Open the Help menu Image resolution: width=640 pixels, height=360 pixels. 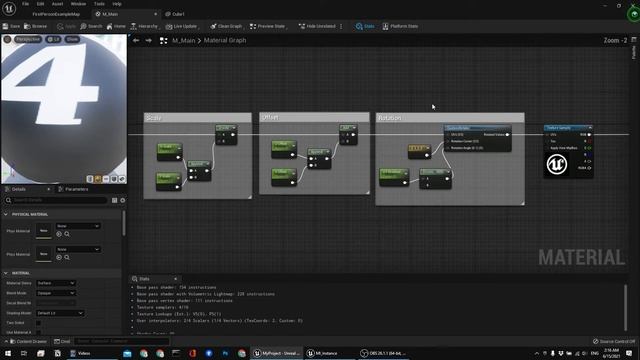117,4
